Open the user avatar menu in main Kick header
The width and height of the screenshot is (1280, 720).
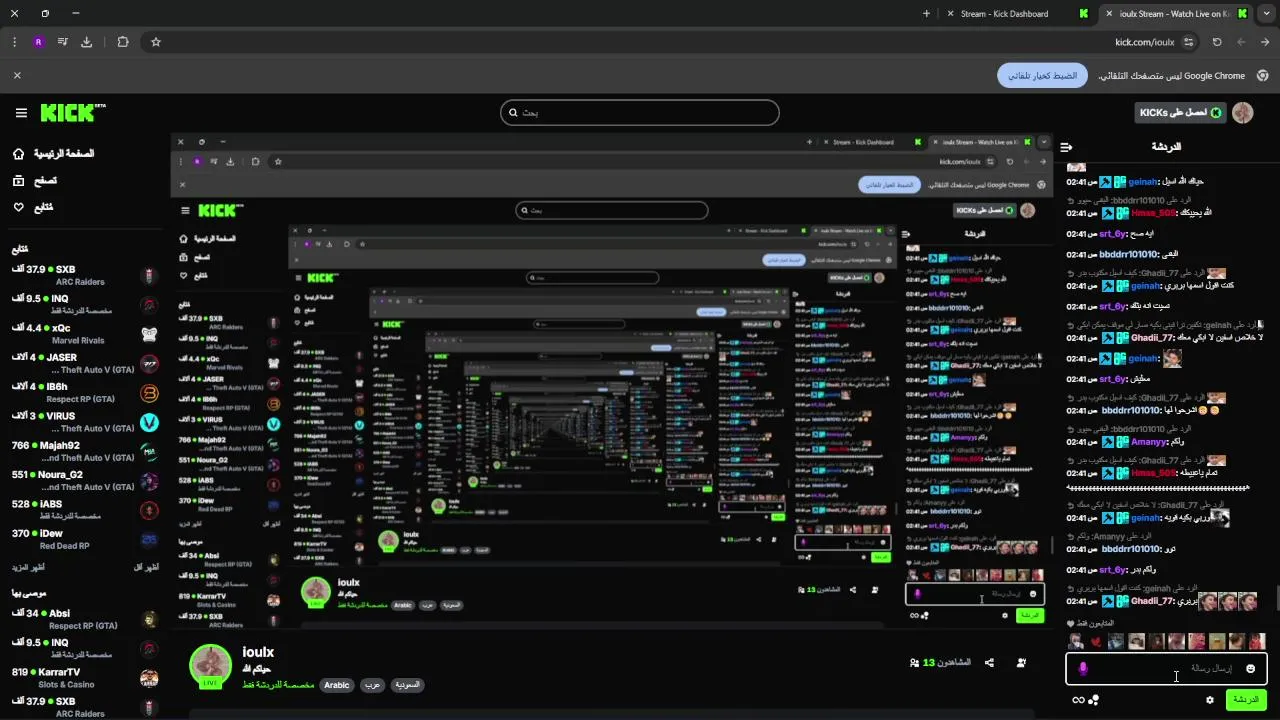click(1243, 113)
